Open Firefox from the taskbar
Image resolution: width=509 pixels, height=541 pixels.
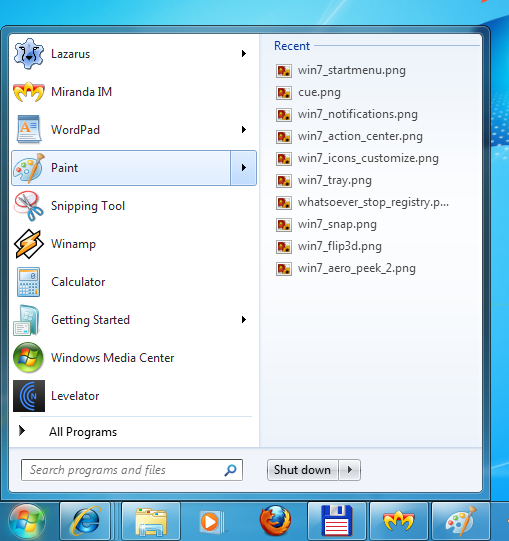click(275, 521)
